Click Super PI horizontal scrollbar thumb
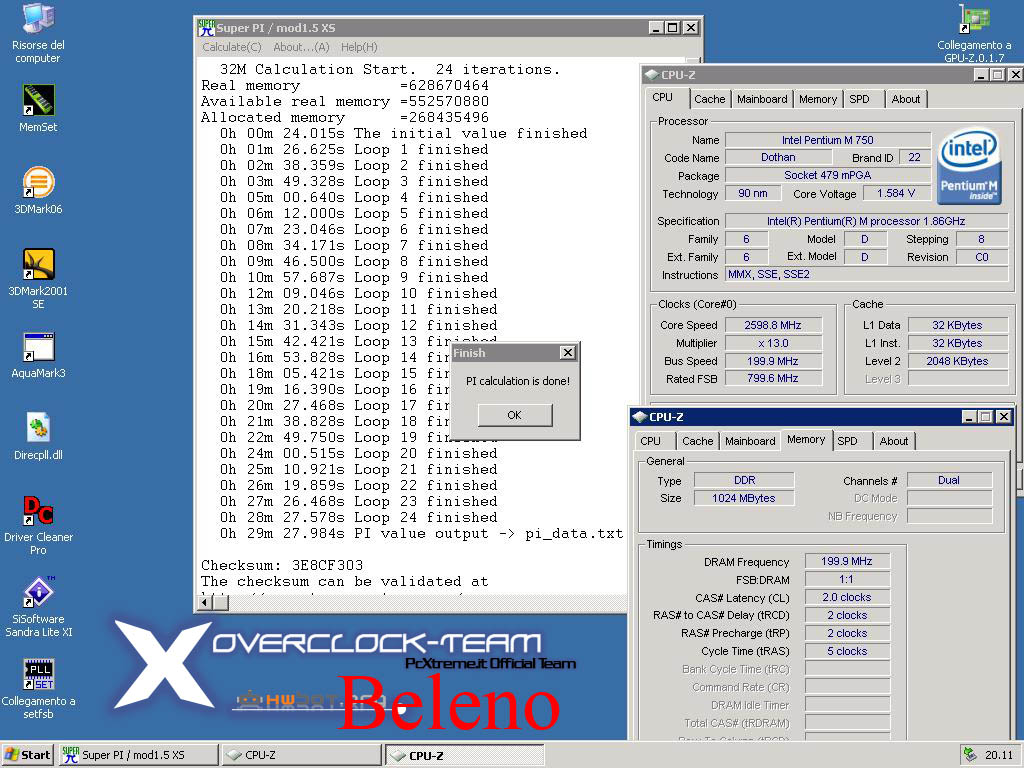This screenshot has width=1024, height=768. tap(221, 603)
